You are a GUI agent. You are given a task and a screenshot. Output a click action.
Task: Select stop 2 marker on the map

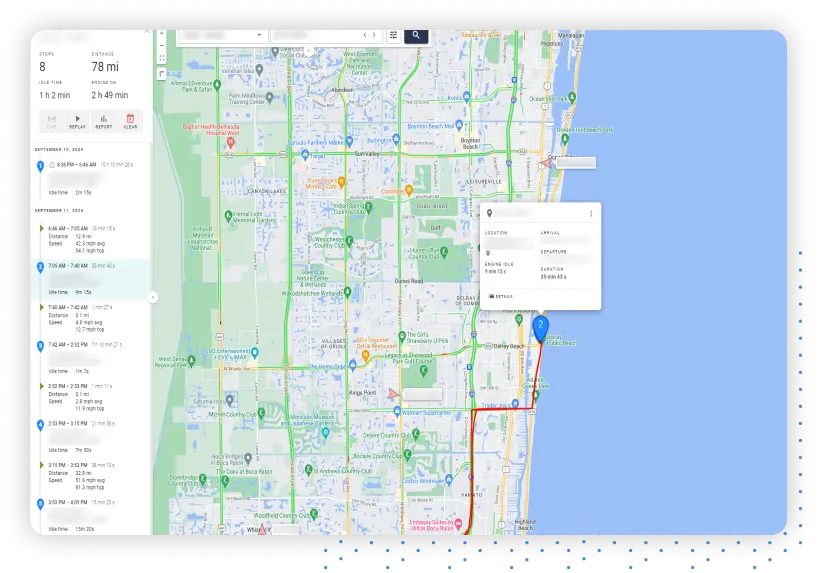click(541, 327)
